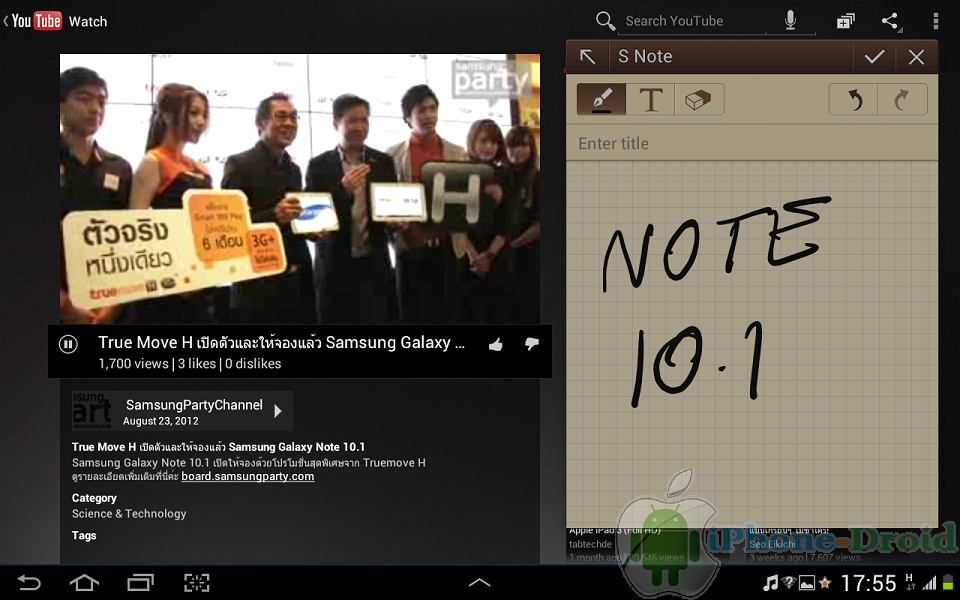
Task: Tap the 'Category' heading
Action: pyautogui.click(x=94, y=498)
